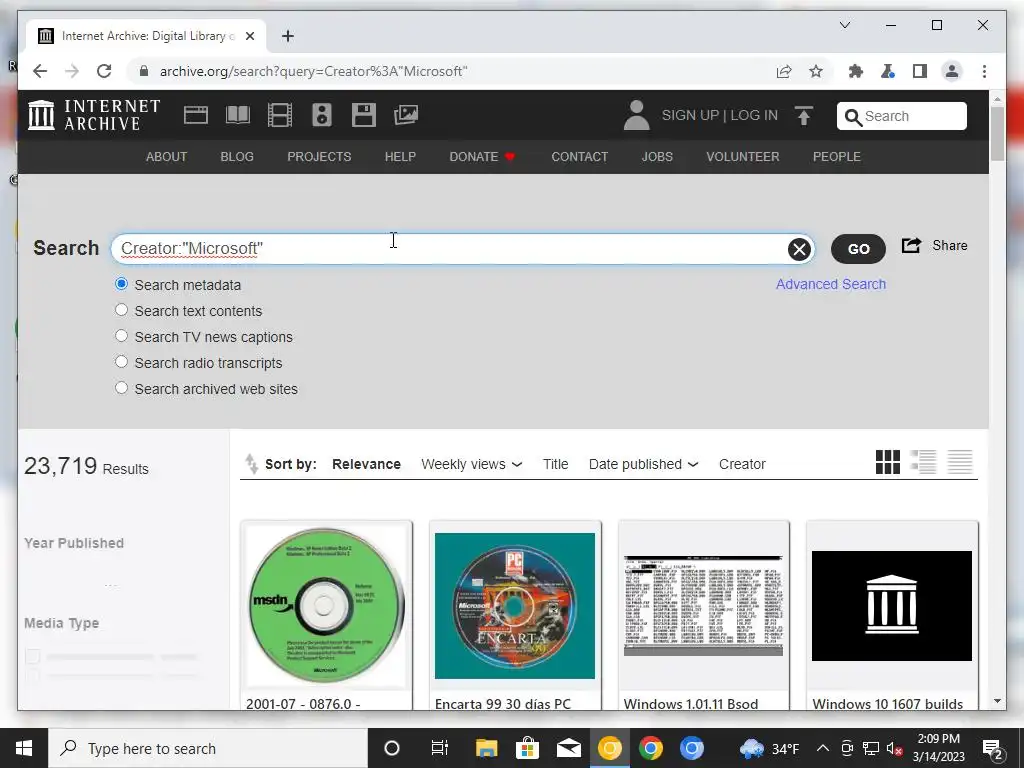Click the Chrome Labs flask icon
Image resolution: width=1024 pixels, height=768 pixels.
coord(888,71)
